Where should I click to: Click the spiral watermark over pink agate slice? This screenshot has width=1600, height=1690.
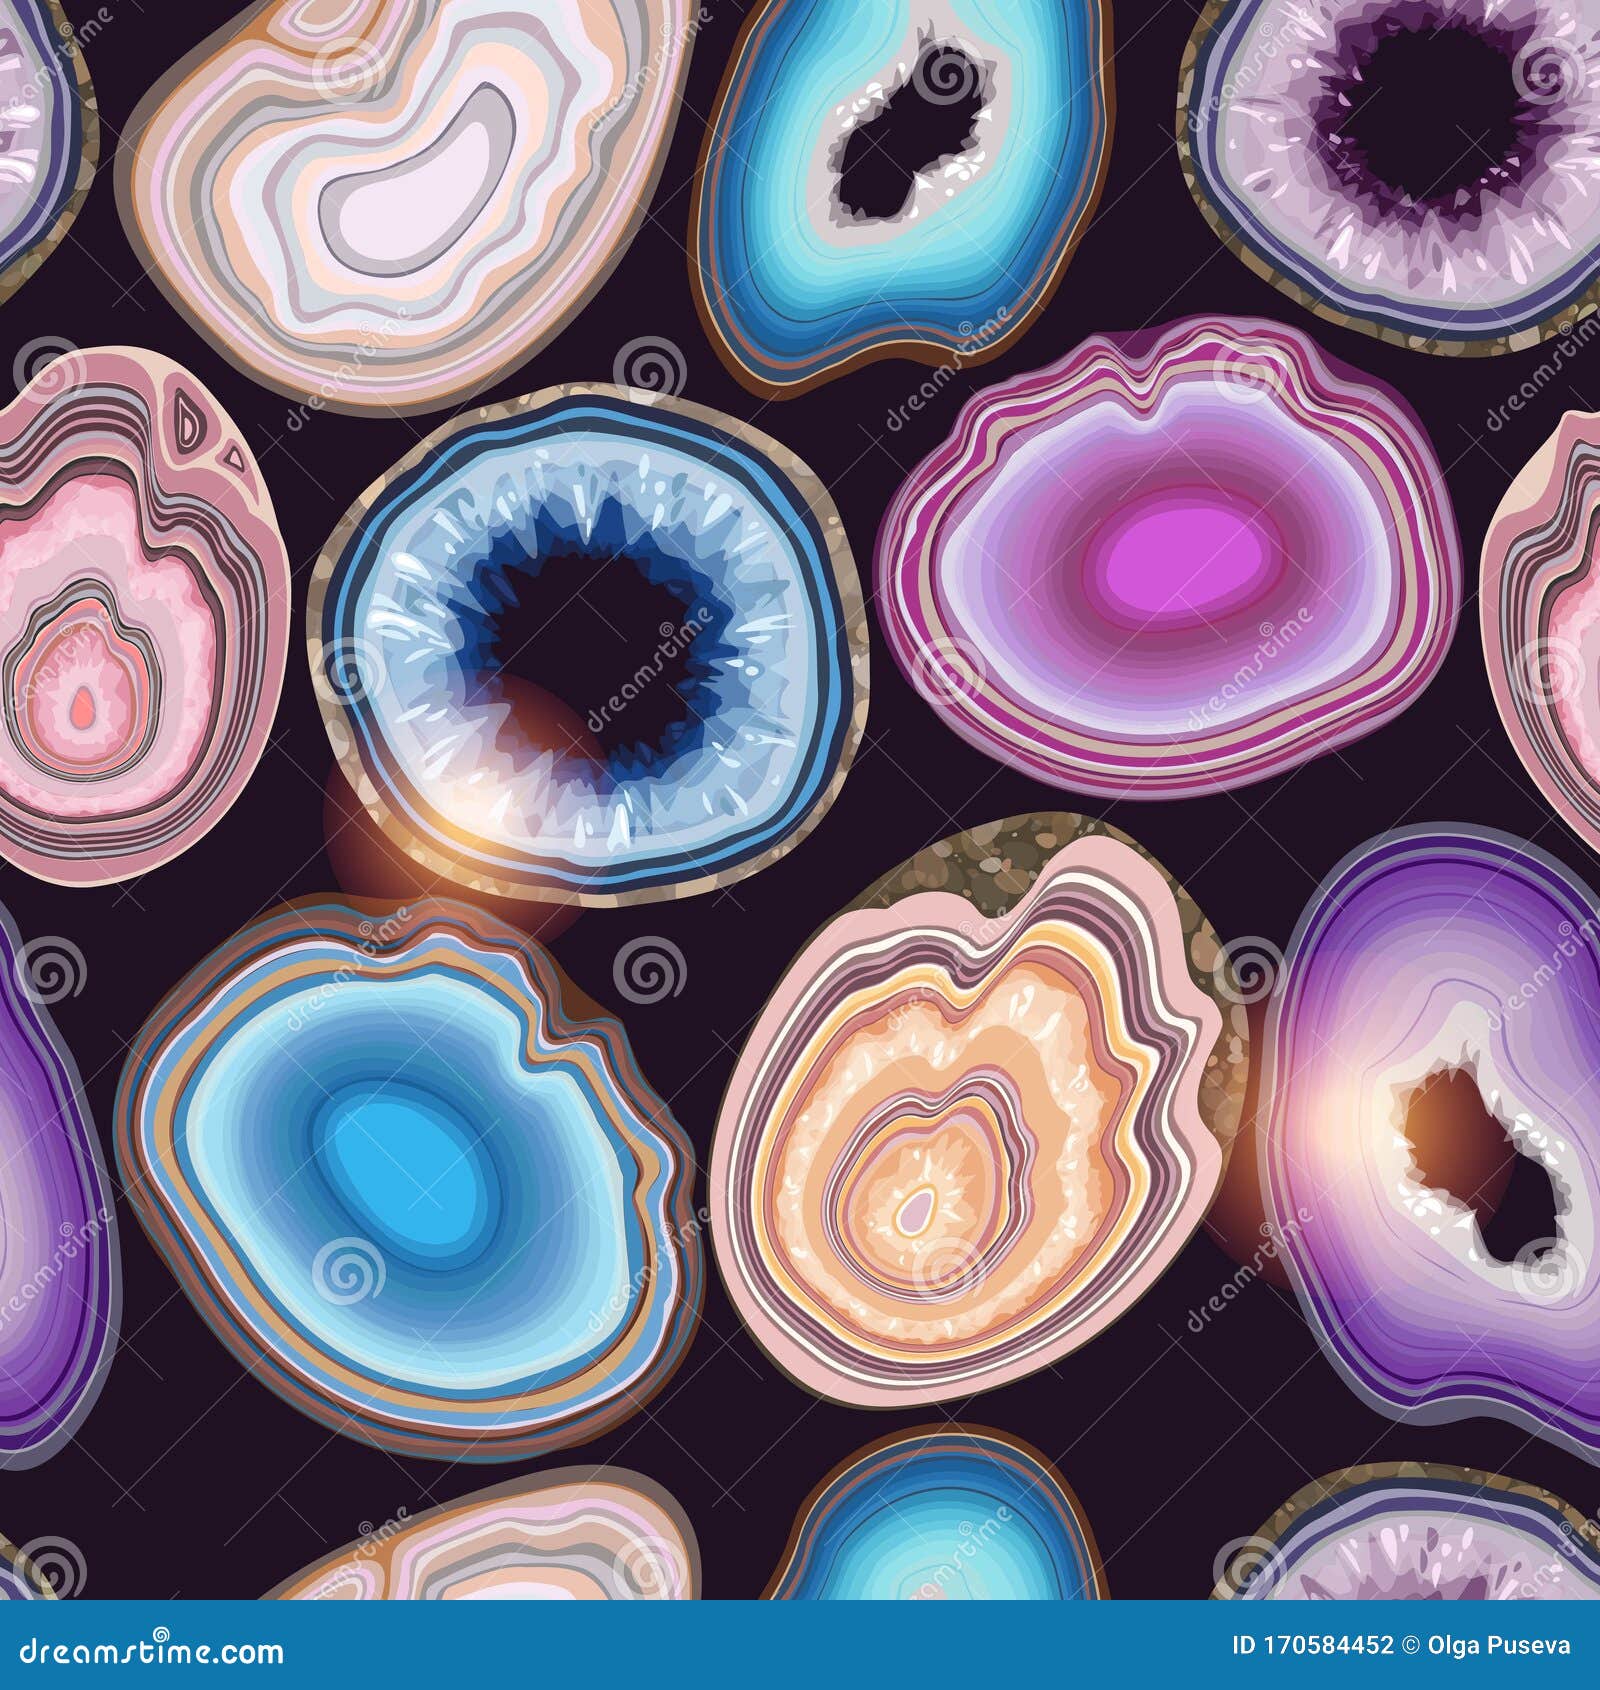[52, 379]
